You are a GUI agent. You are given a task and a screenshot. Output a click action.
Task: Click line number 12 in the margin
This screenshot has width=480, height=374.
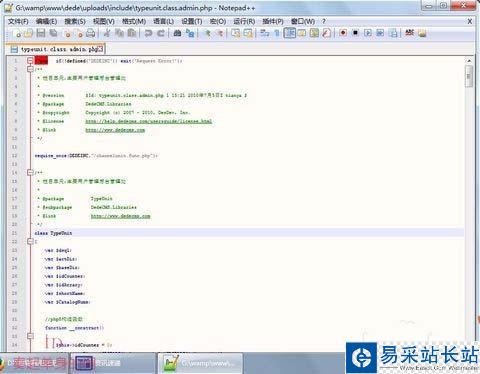pos(14,156)
